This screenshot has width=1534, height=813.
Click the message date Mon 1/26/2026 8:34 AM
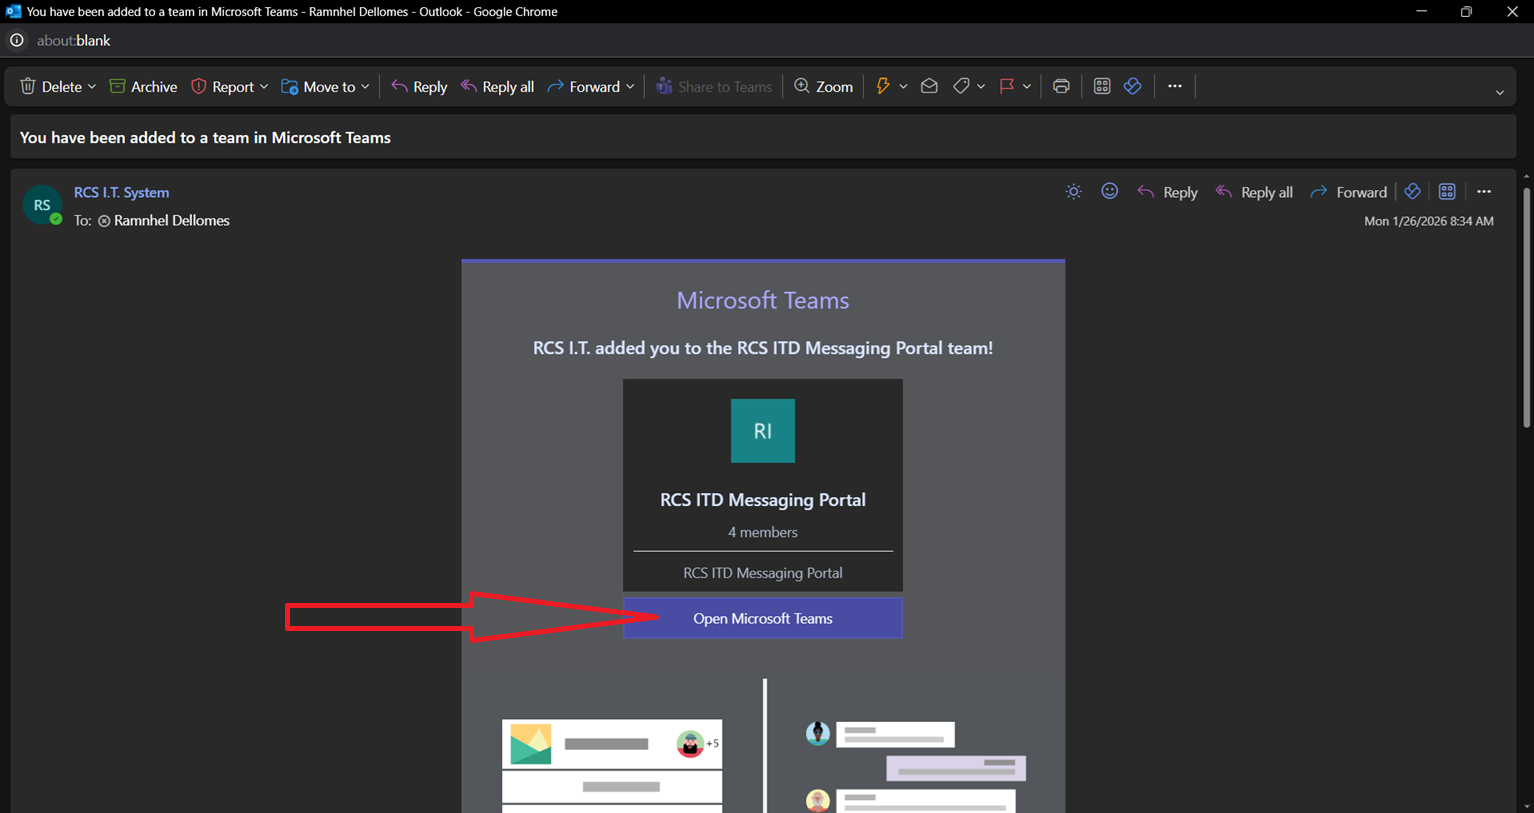1429,221
